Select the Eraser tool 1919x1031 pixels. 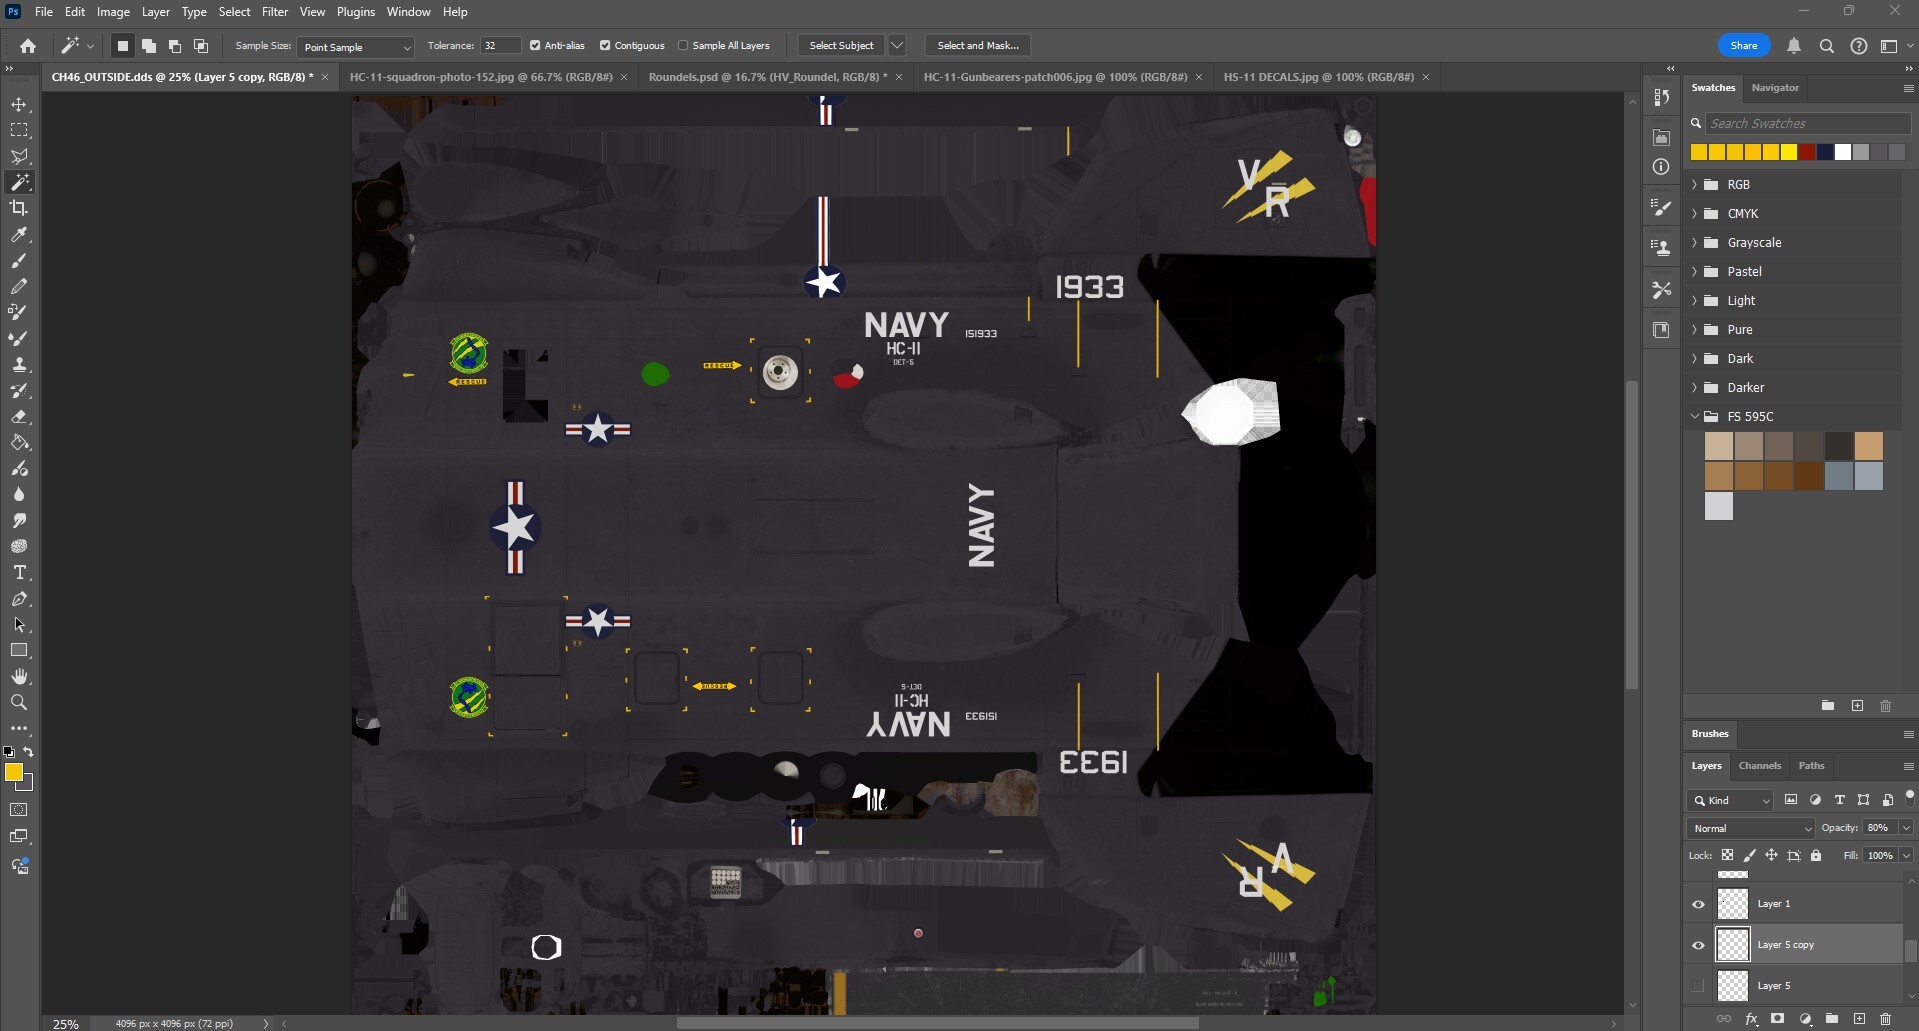(x=19, y=417)
